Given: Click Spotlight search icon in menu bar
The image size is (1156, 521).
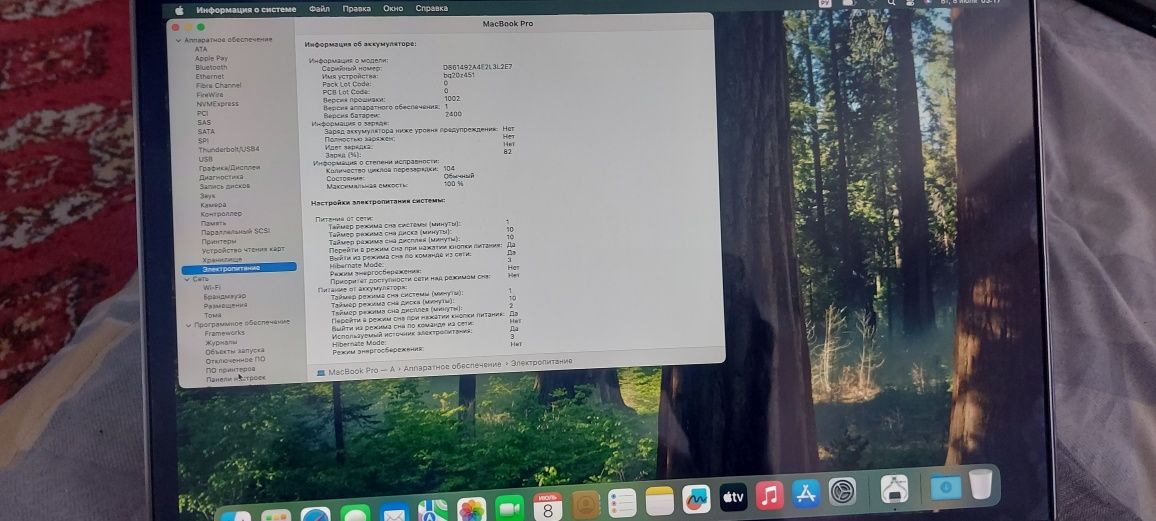Looking at the screenshot, I should tap(891, 3).
